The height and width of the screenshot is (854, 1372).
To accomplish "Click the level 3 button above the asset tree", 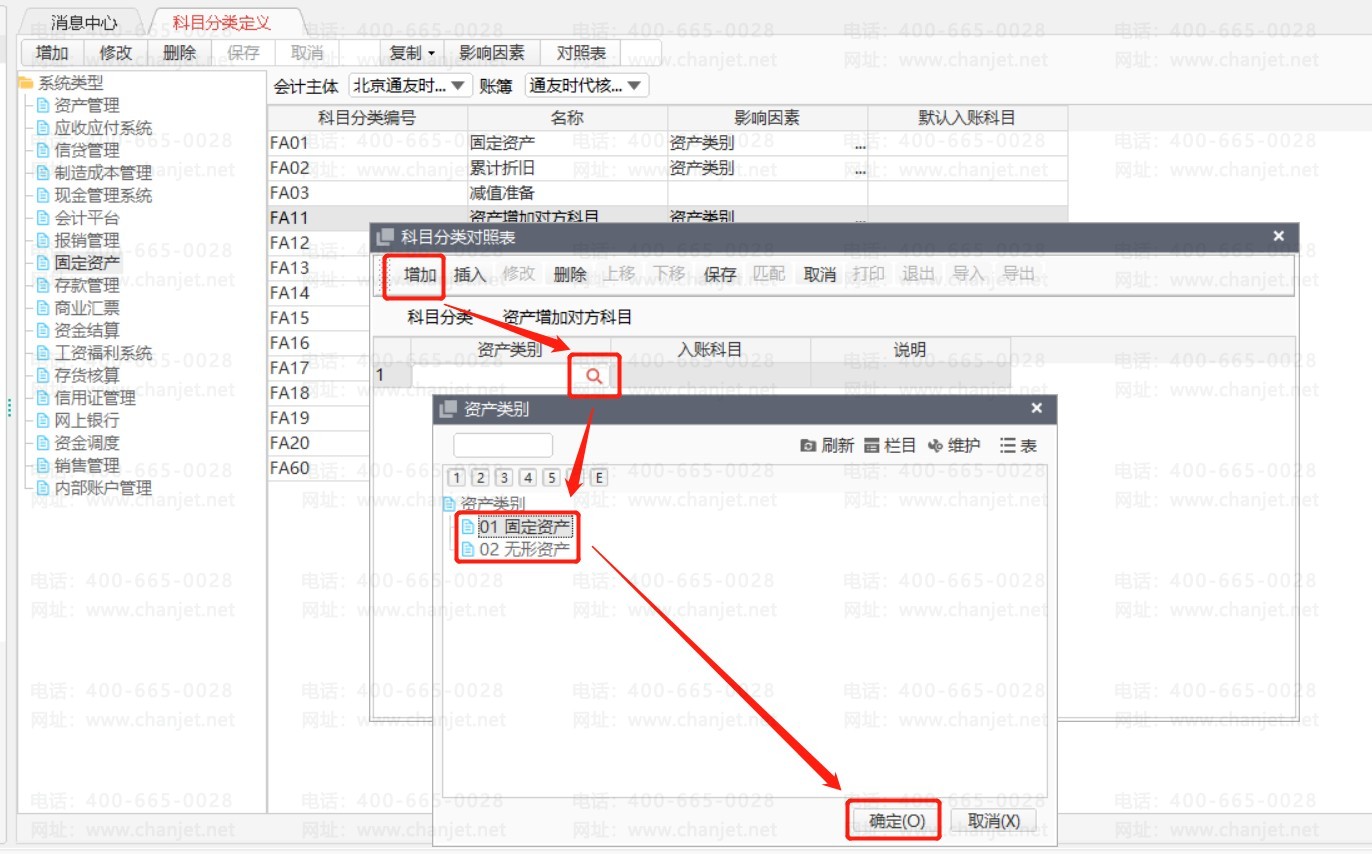I will [x=505, y=478].
